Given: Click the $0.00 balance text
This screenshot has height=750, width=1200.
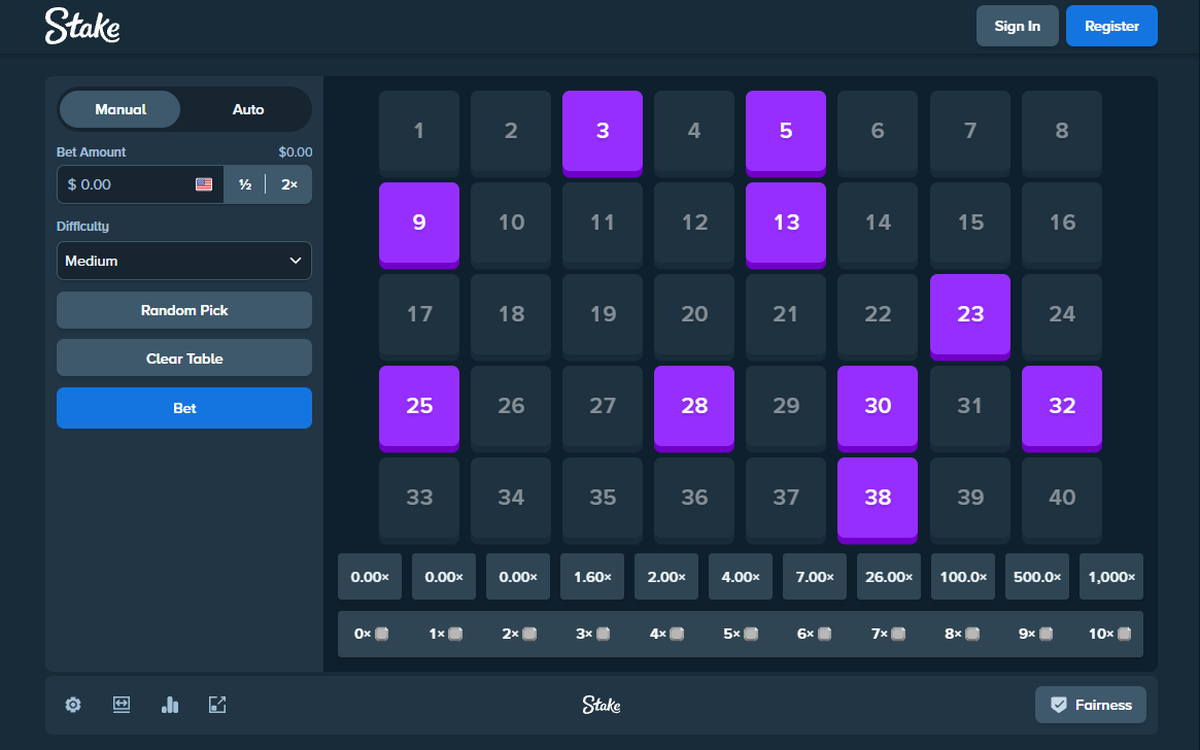Looking at the screenshot, I should [295, 152].
